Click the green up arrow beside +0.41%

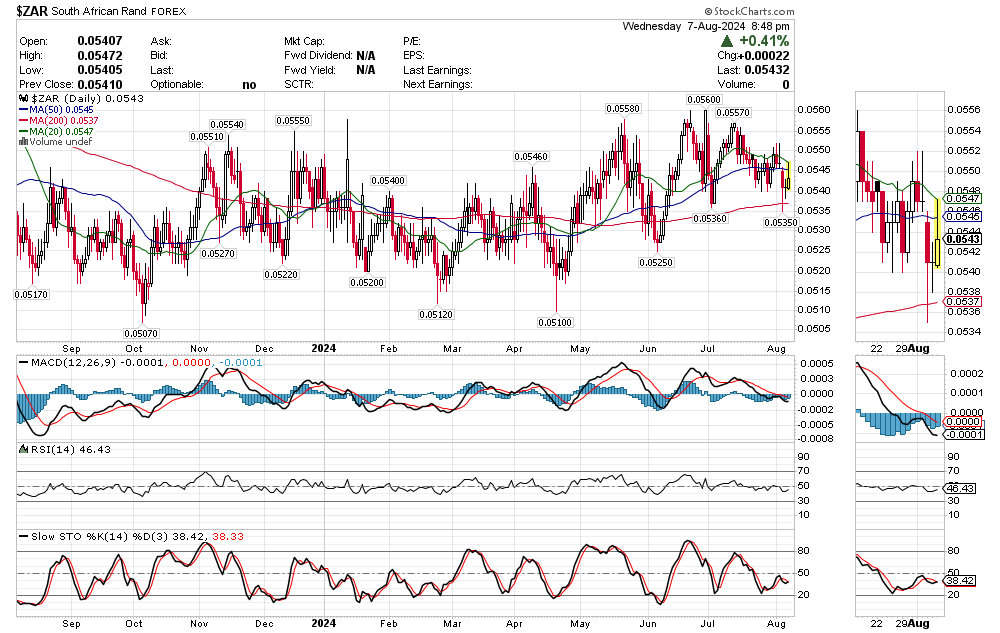pyautogui.click(x=729, y=41)
